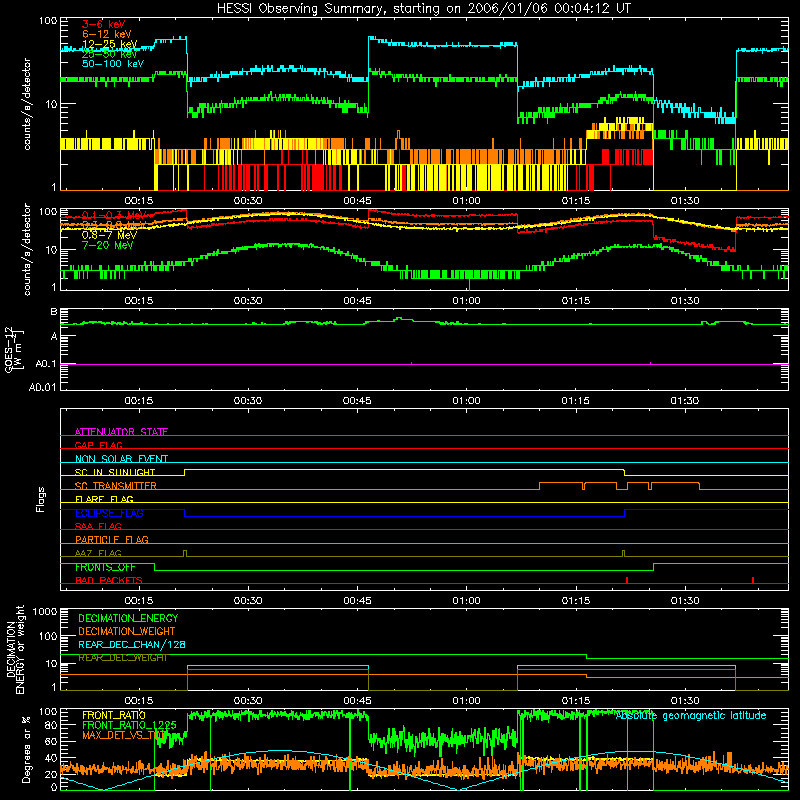Image resolution: width=800 pixels, height=800 pixels.
Task: Select the FRONT_RATIO_1225 legend label
Action: (129, 725)
